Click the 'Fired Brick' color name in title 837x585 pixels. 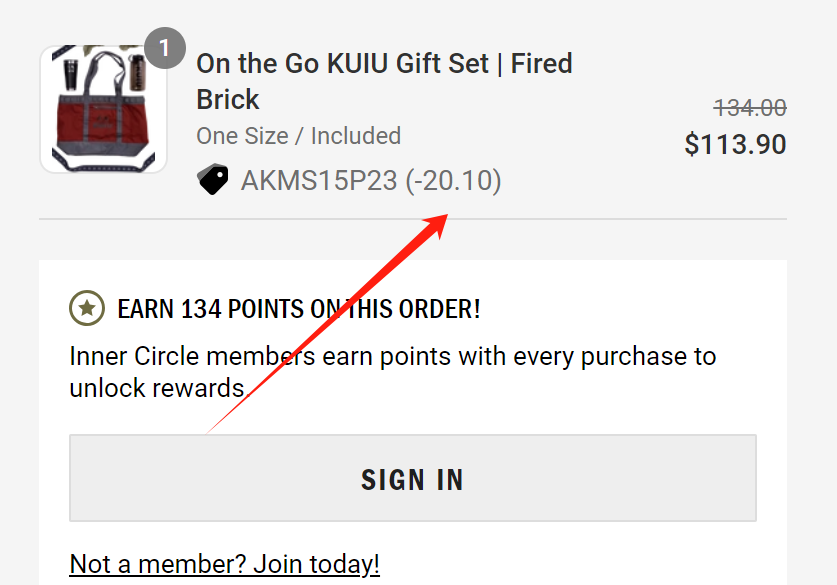[540, 64]
